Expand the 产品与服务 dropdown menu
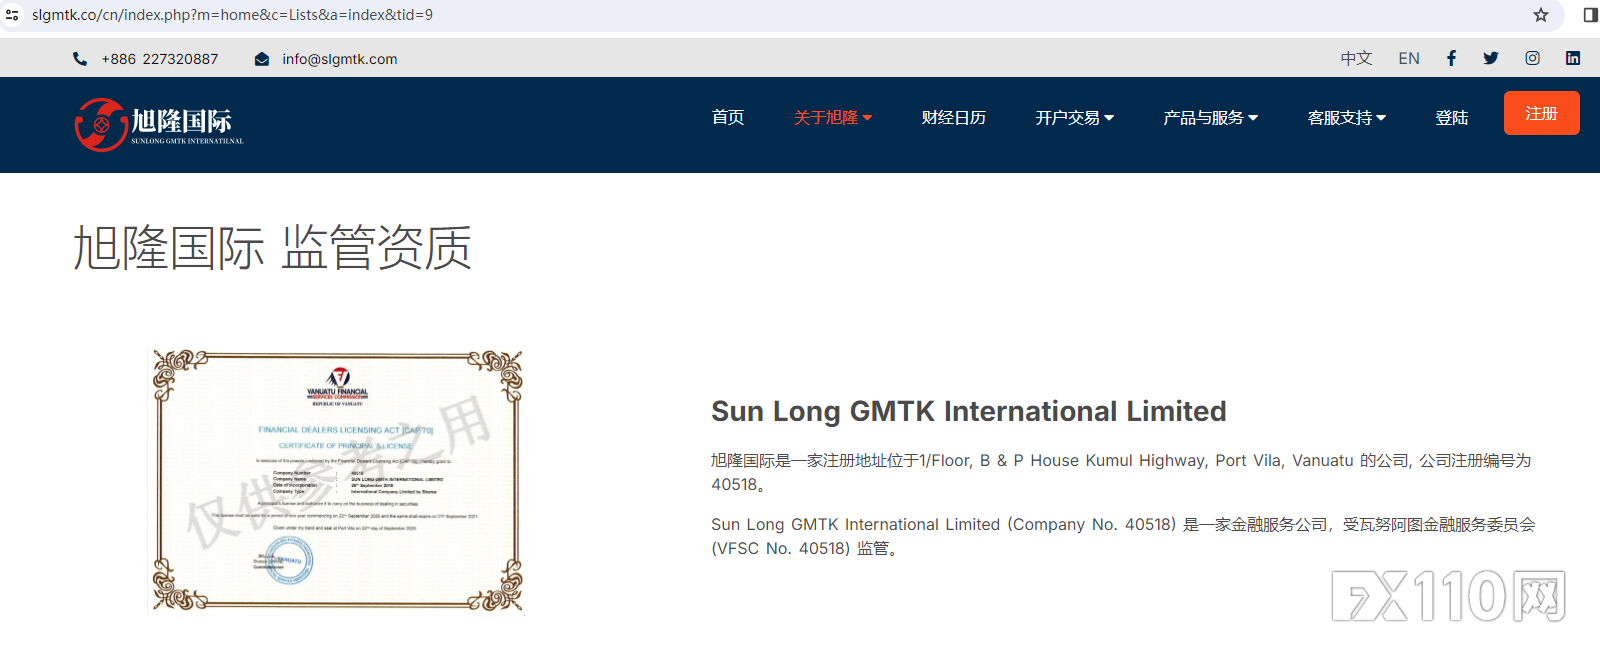 click(x=1211, y=117)
